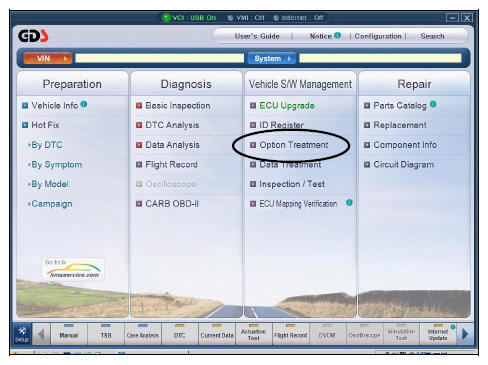Click the Repair column header

tap(414, 84)
